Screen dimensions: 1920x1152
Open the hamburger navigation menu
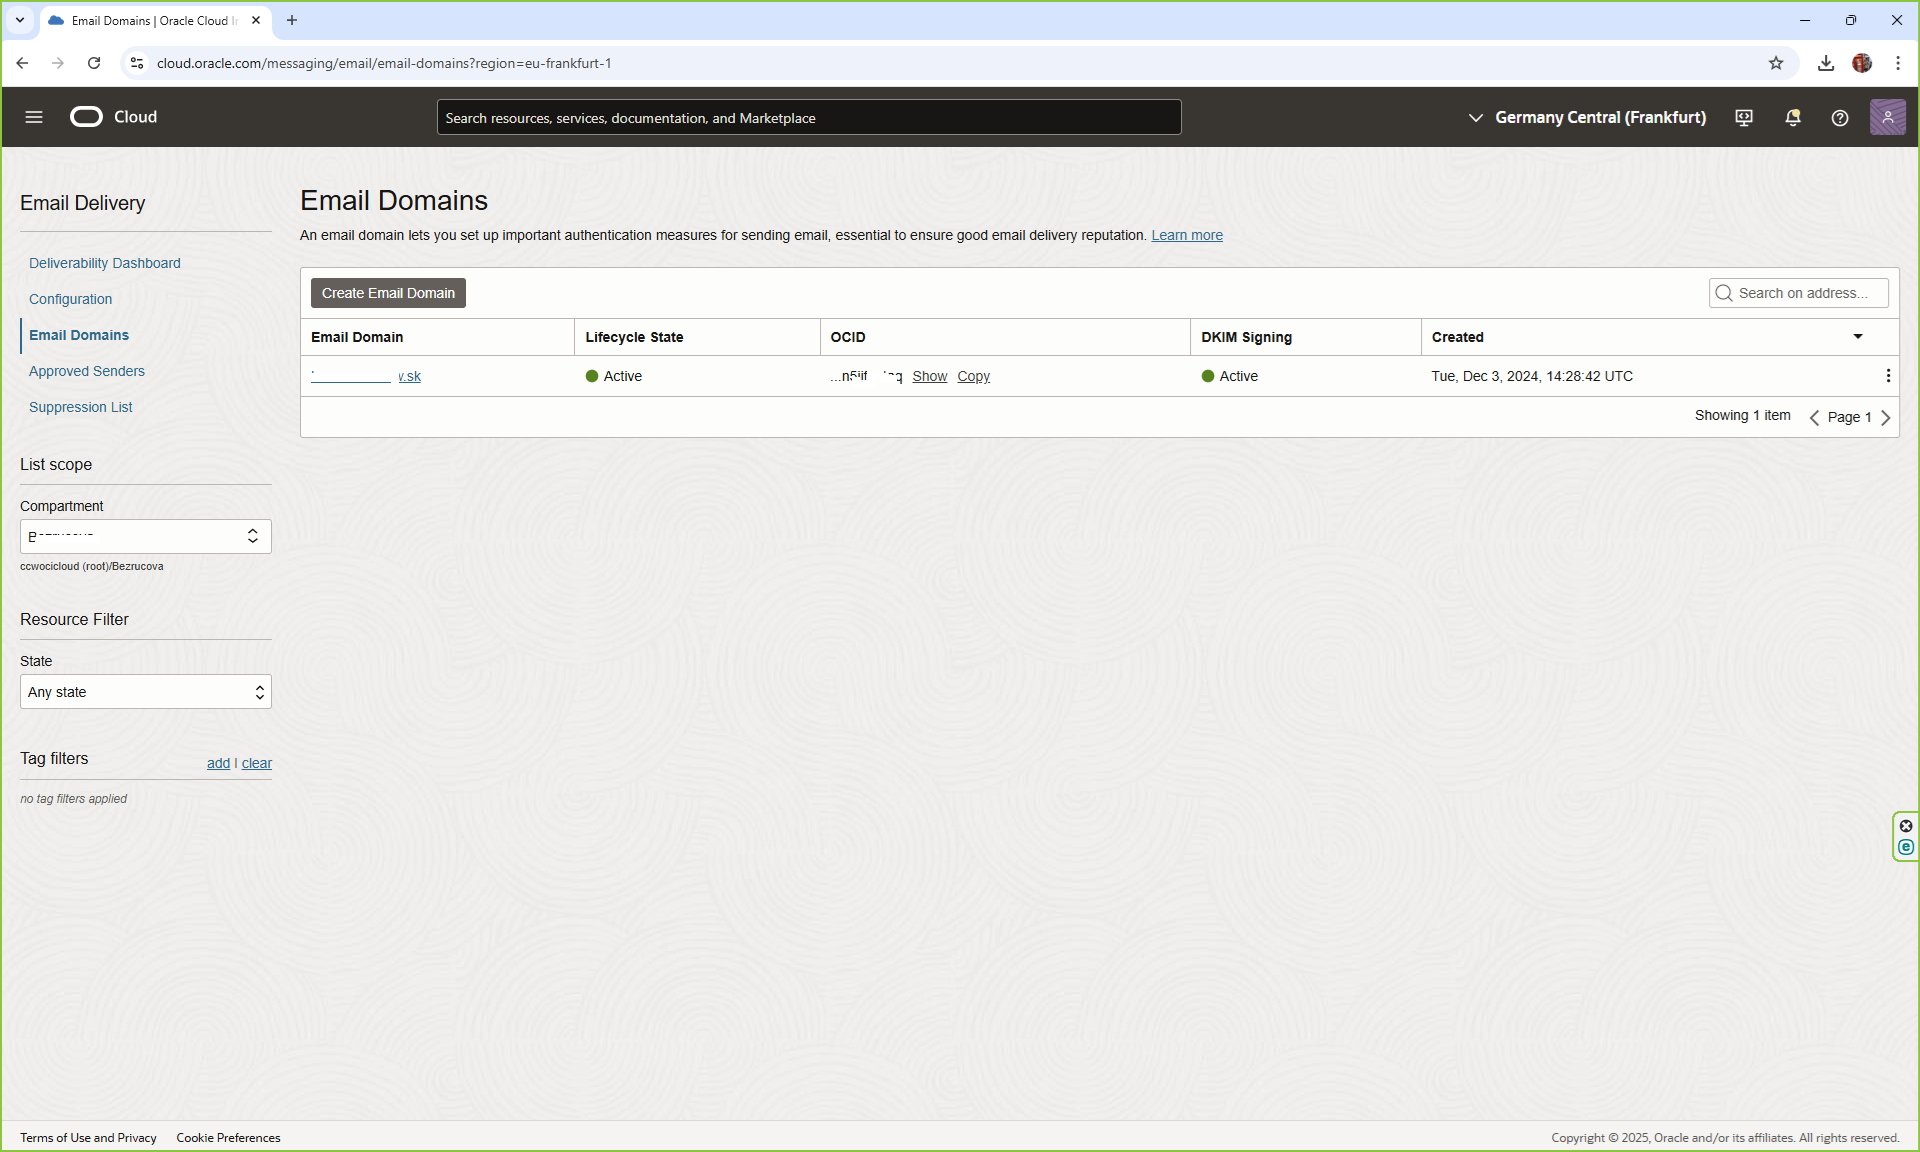coord(34,117)
